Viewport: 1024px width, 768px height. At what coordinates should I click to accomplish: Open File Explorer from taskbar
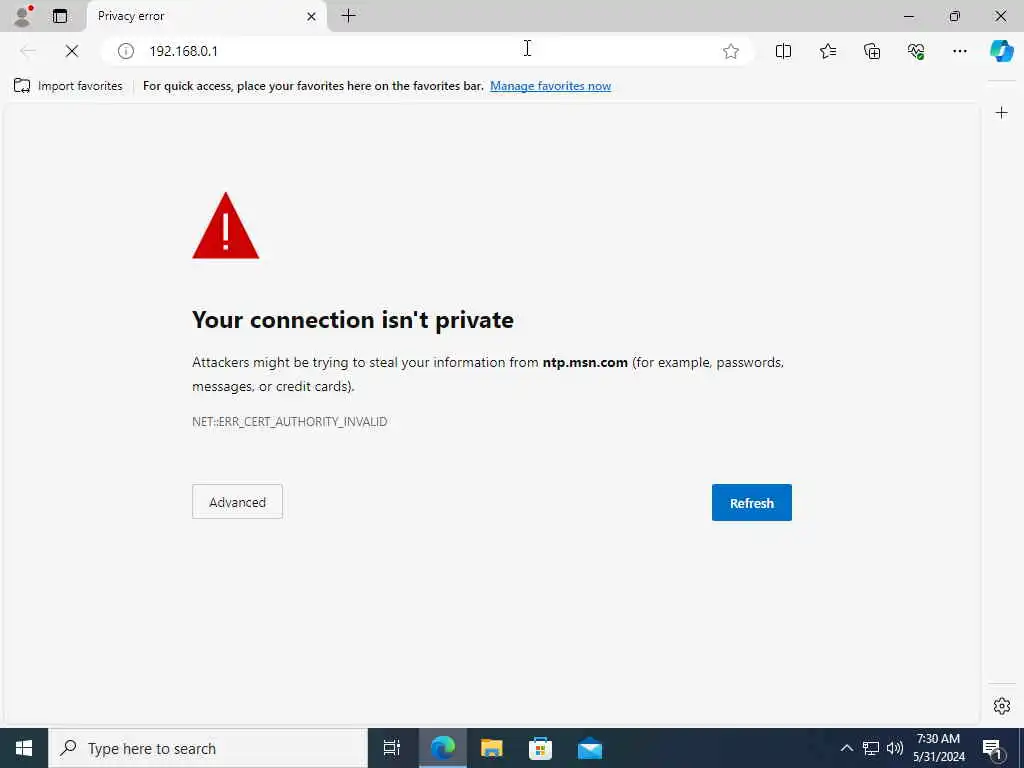click(x=492, y=748)
